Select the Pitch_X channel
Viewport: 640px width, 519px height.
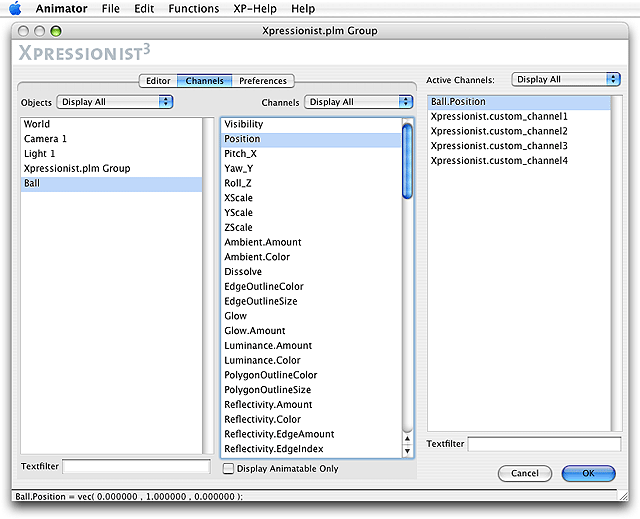tap(311, 153)
